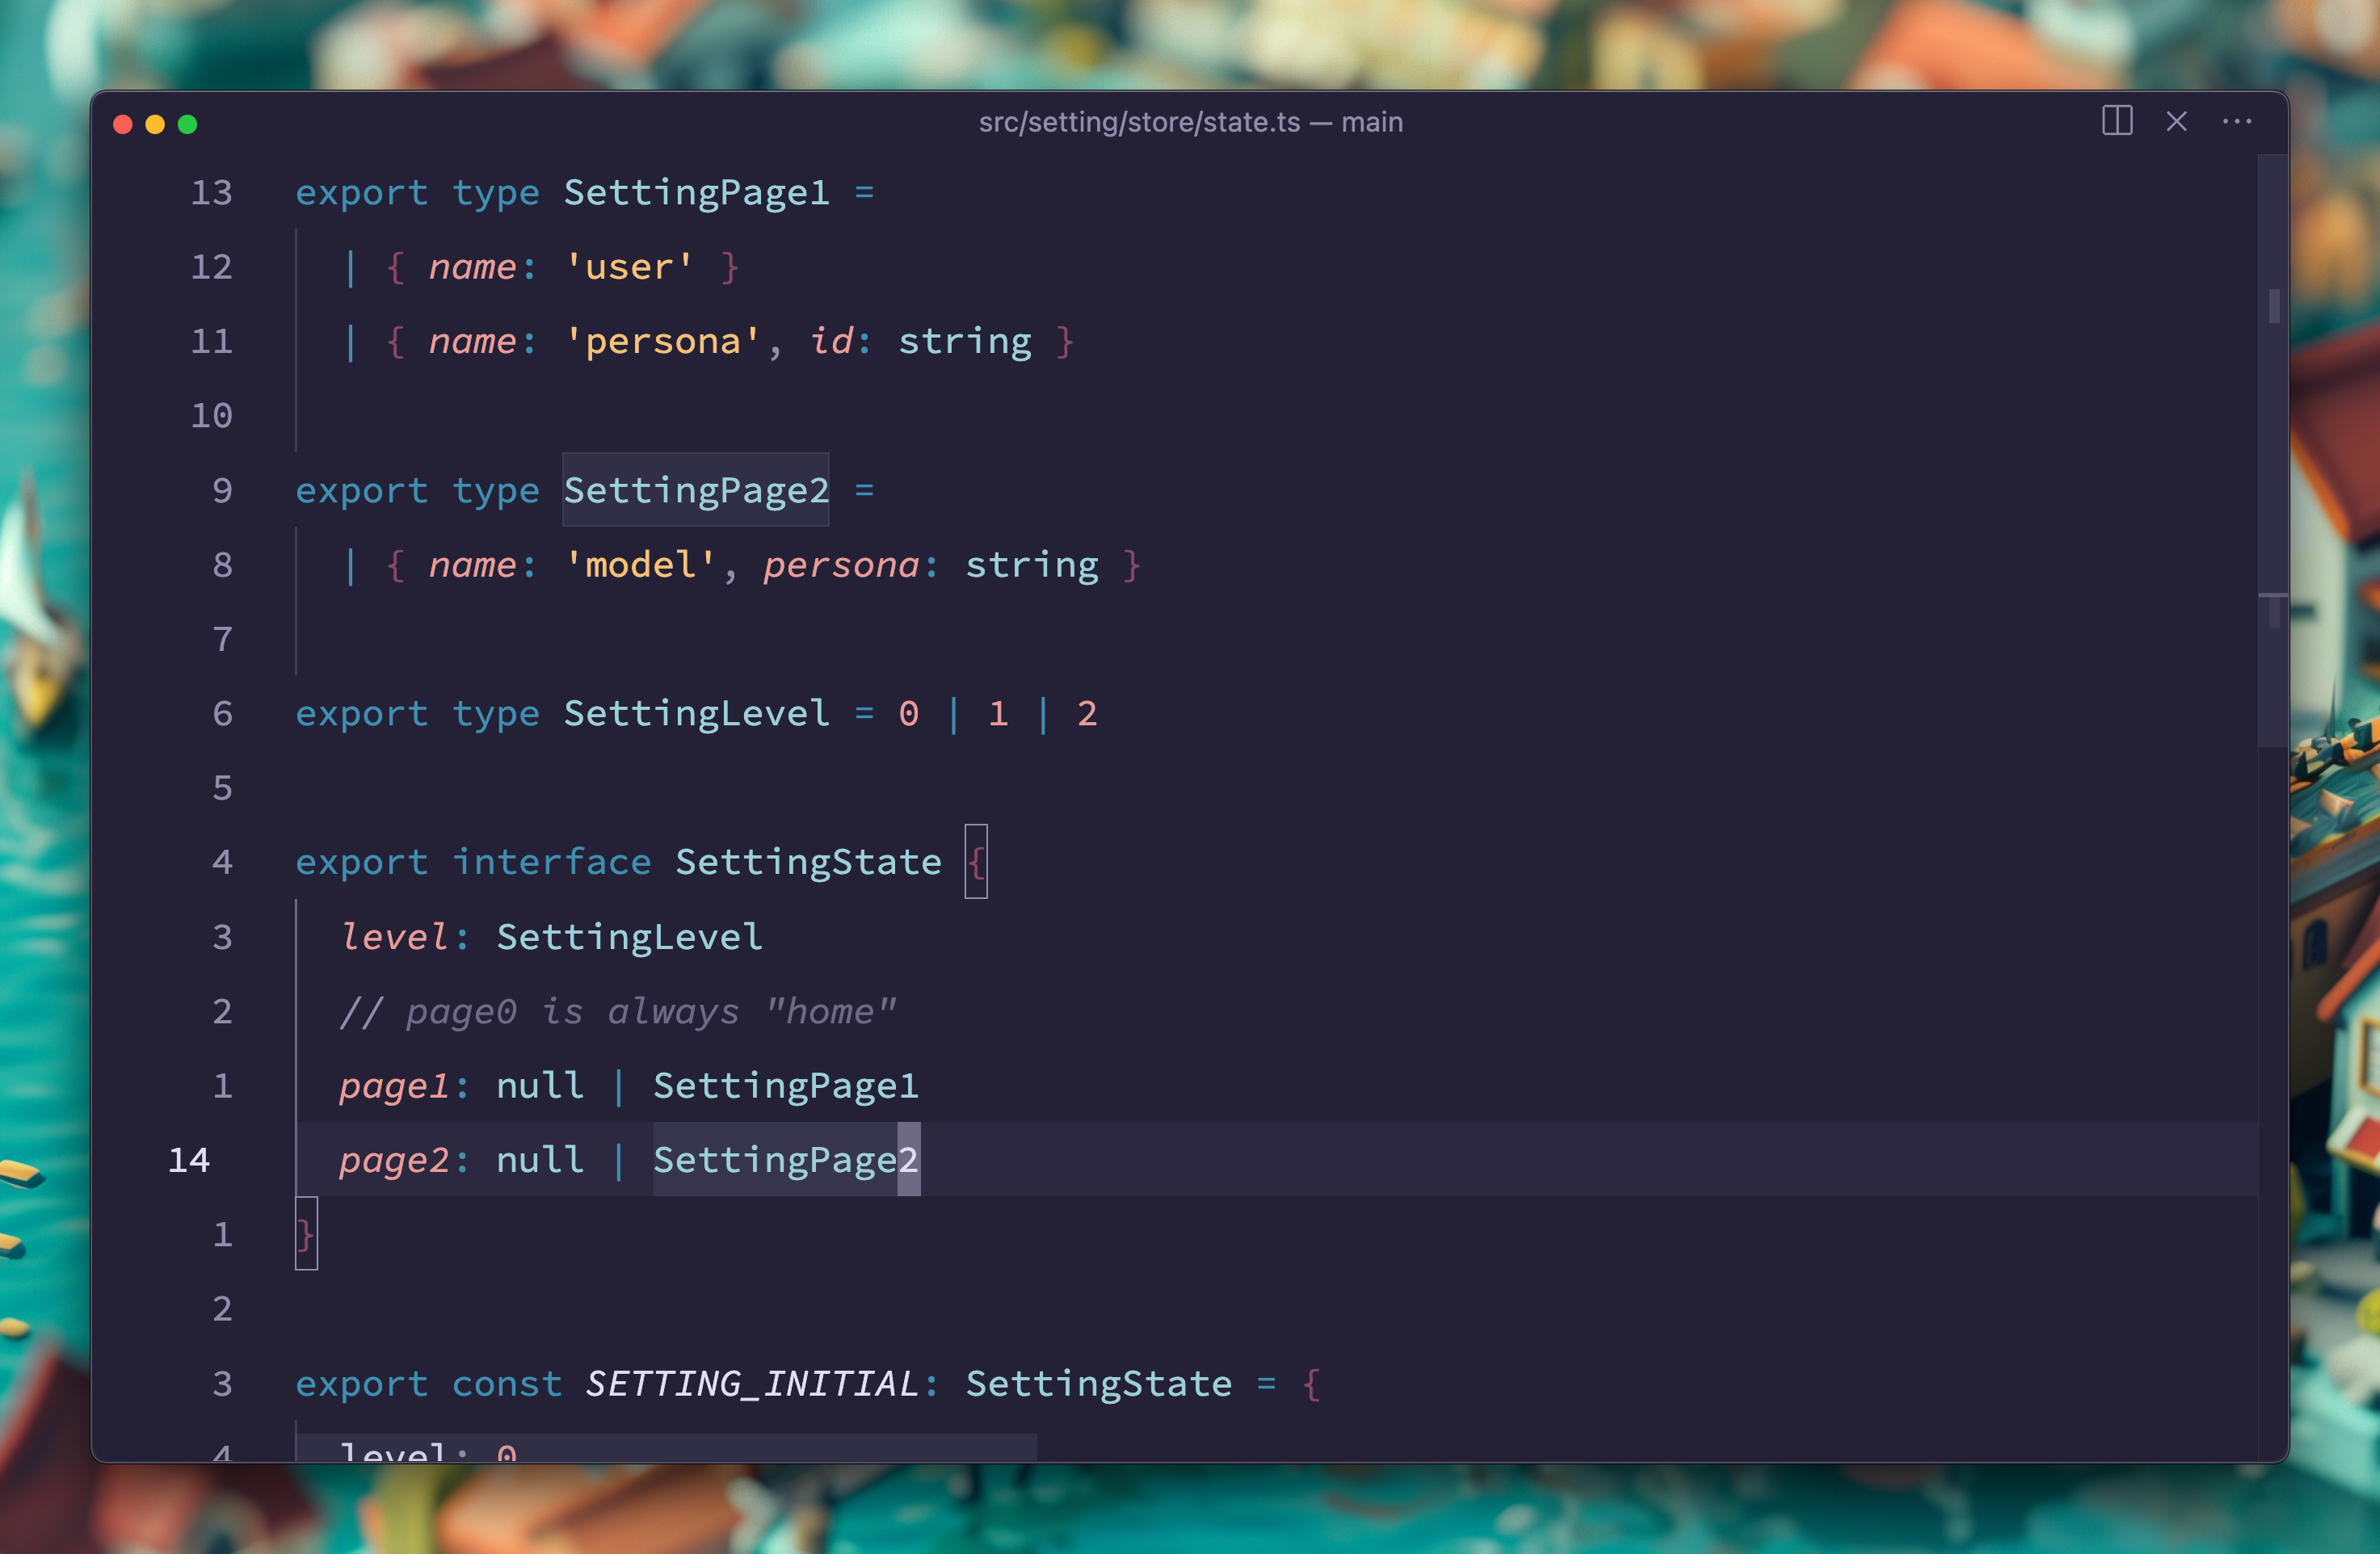
Task: Click SettingState type annotation on SETTING_INITIAL
Action: click(1098, 1384)
